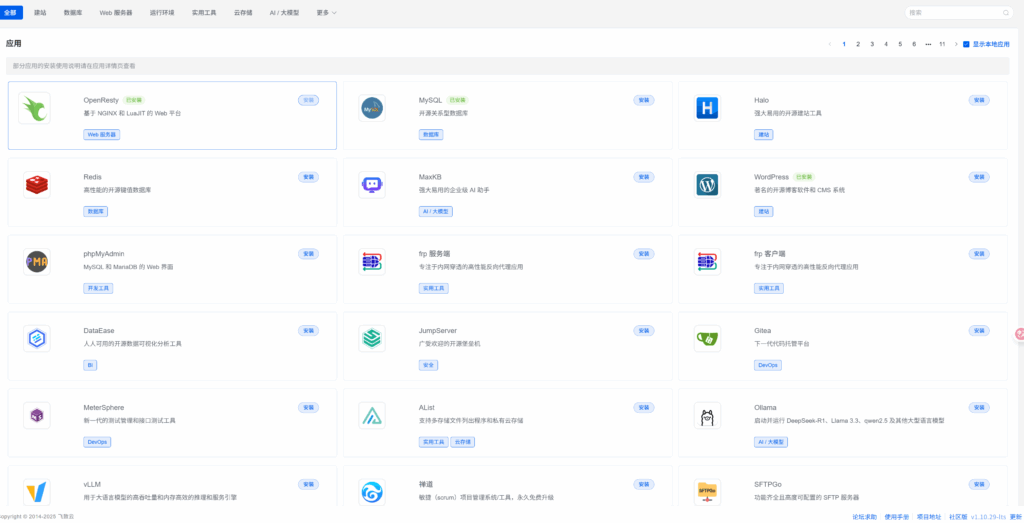Click the 更新 link in footer
This screenshot has width=1024, height=523.
click(1016, 516)
